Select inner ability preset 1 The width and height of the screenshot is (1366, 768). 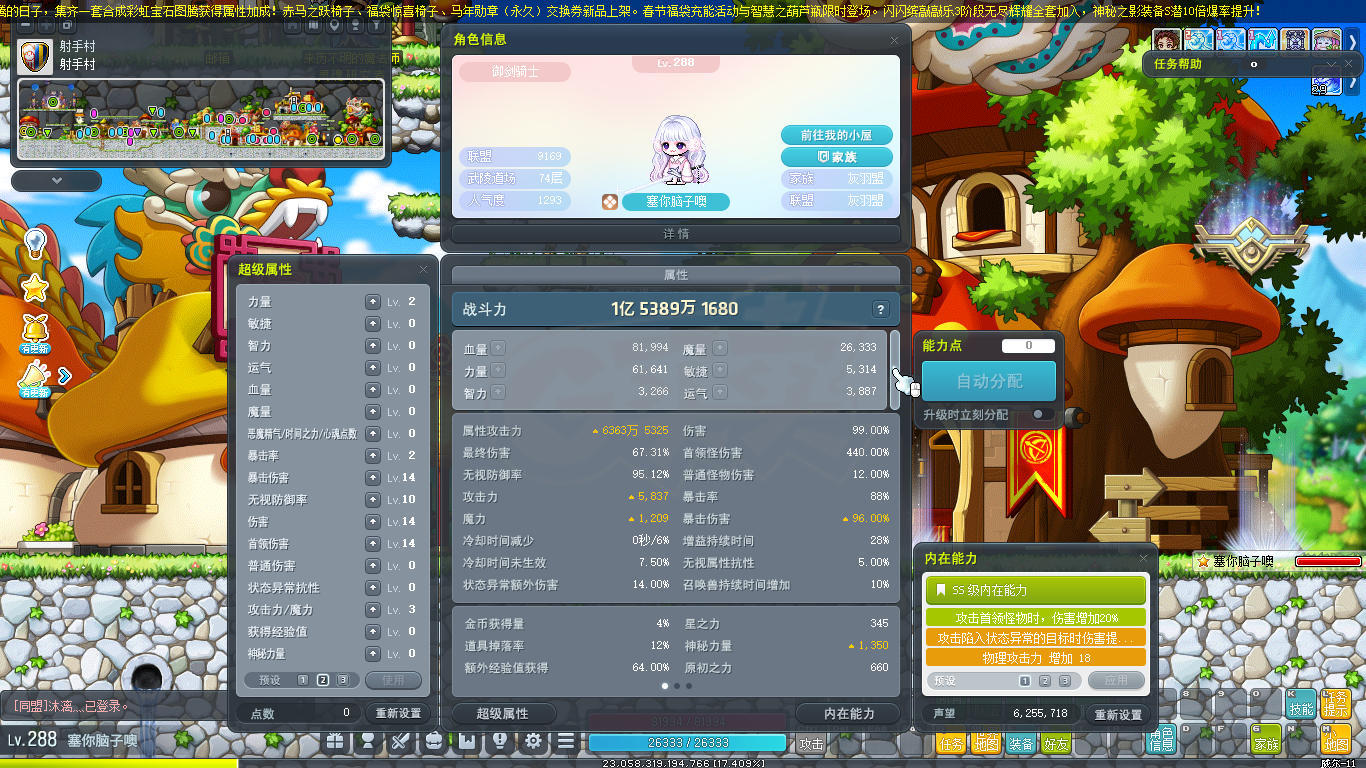click(1025, 681)
